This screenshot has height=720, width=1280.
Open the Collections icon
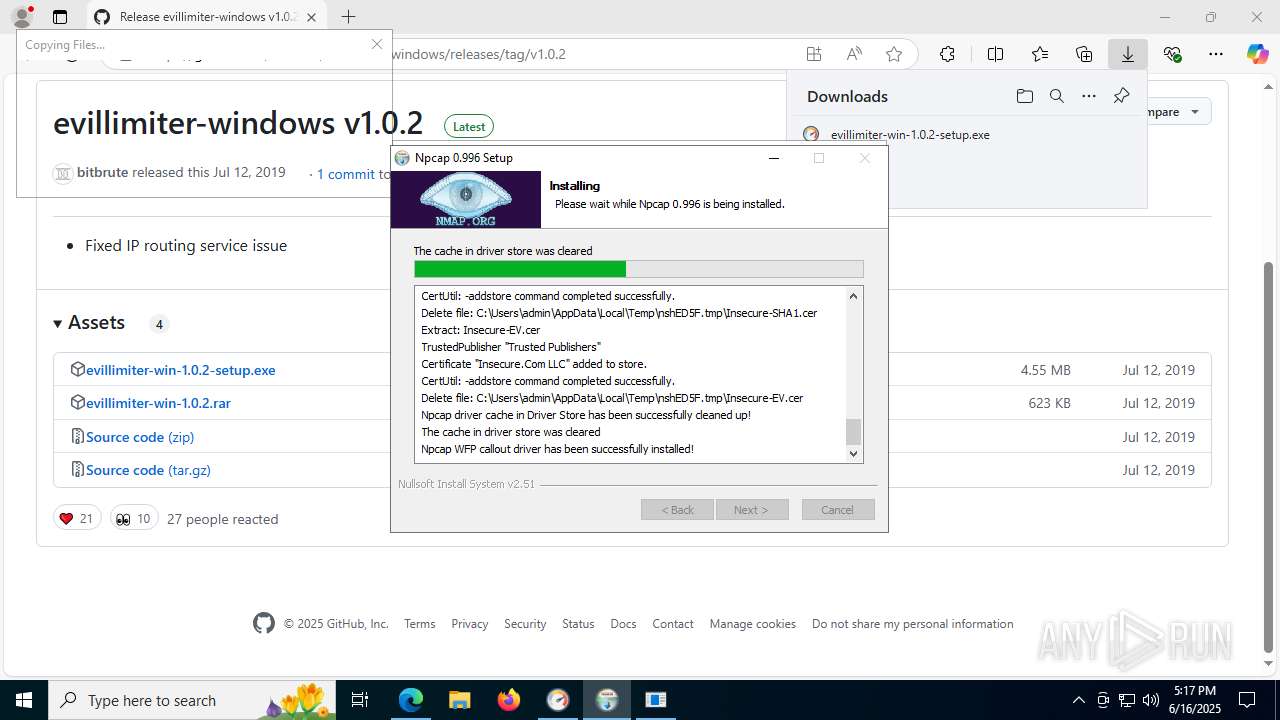click(x=1084, y=54)
